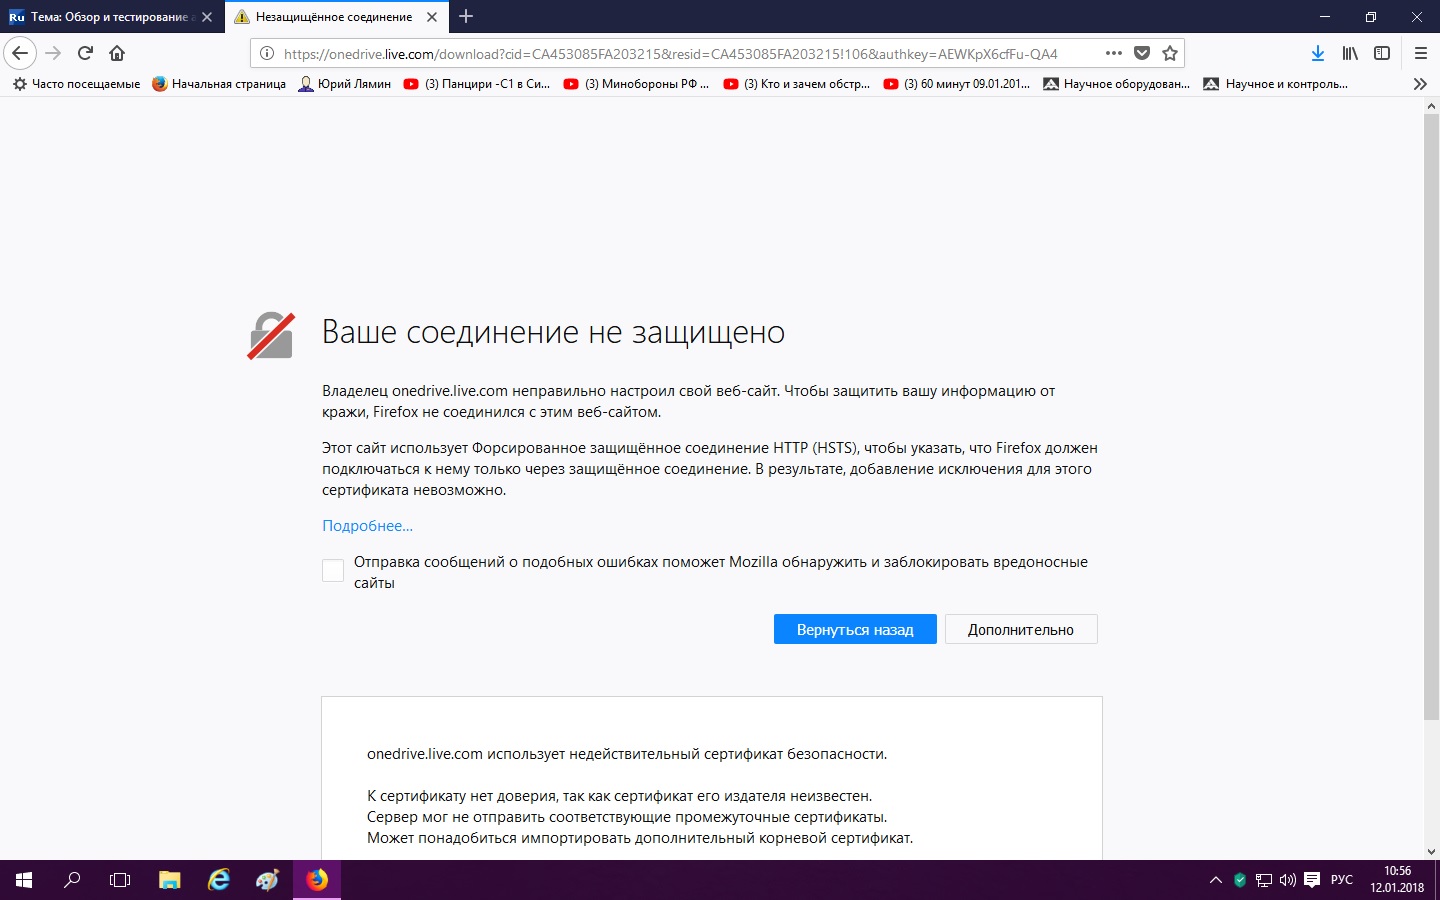Click scrollbar down arrow
This screenshot has width=1440, height=900.
click(x=1431, y=852)
